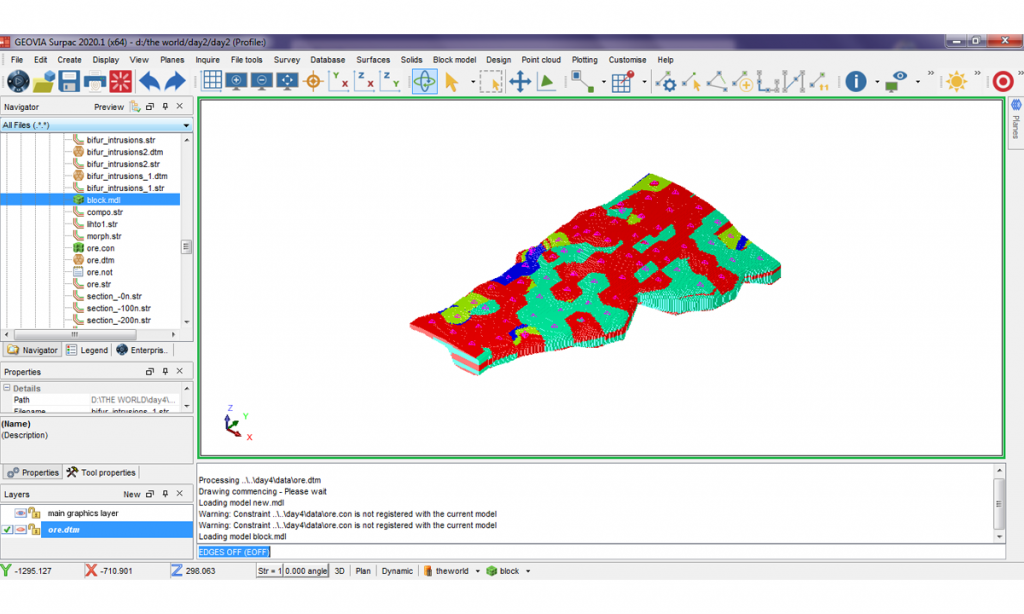
Task: Click the sun lighting icon
Action: [x=957, y=82]
